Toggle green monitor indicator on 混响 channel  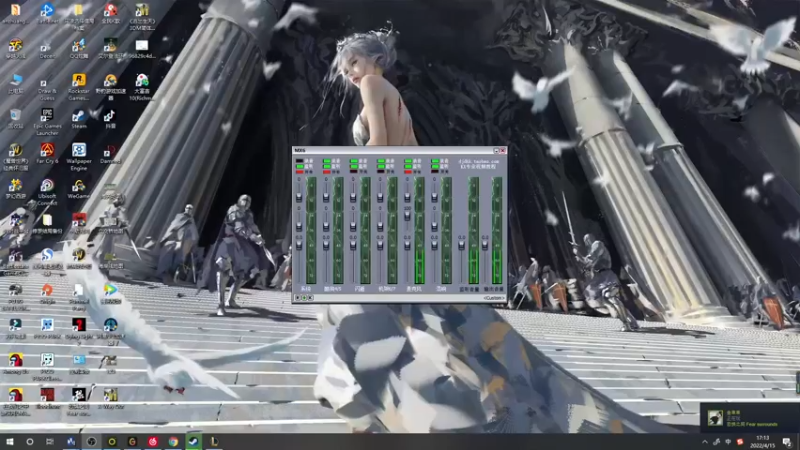pyautogui.click(x=435, y=166)
